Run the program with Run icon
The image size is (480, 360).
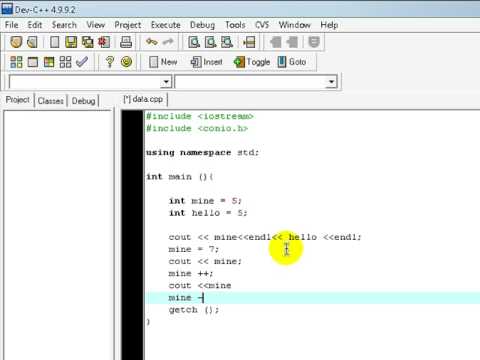point(32,62)
